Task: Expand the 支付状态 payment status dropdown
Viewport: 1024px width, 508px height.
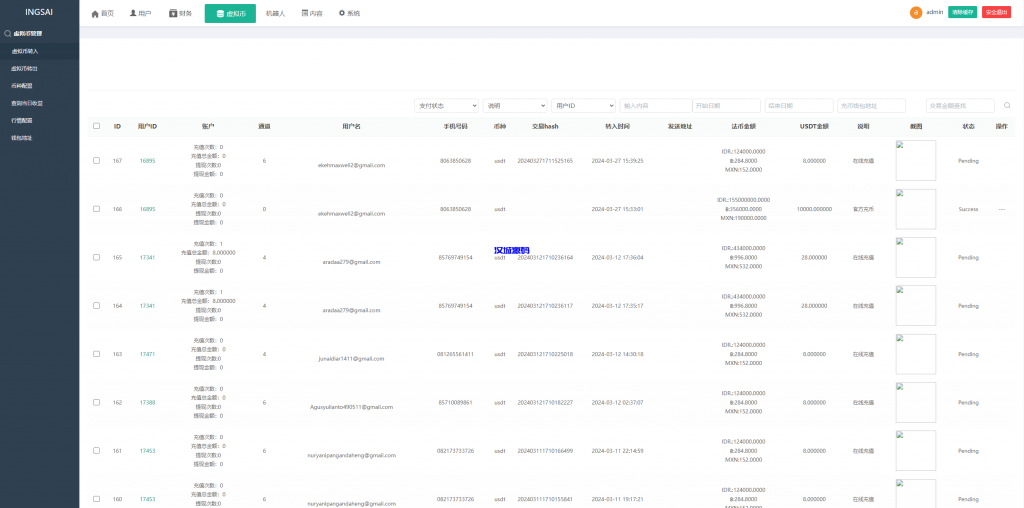Action: pyautogui.click(x=446, y=105)
